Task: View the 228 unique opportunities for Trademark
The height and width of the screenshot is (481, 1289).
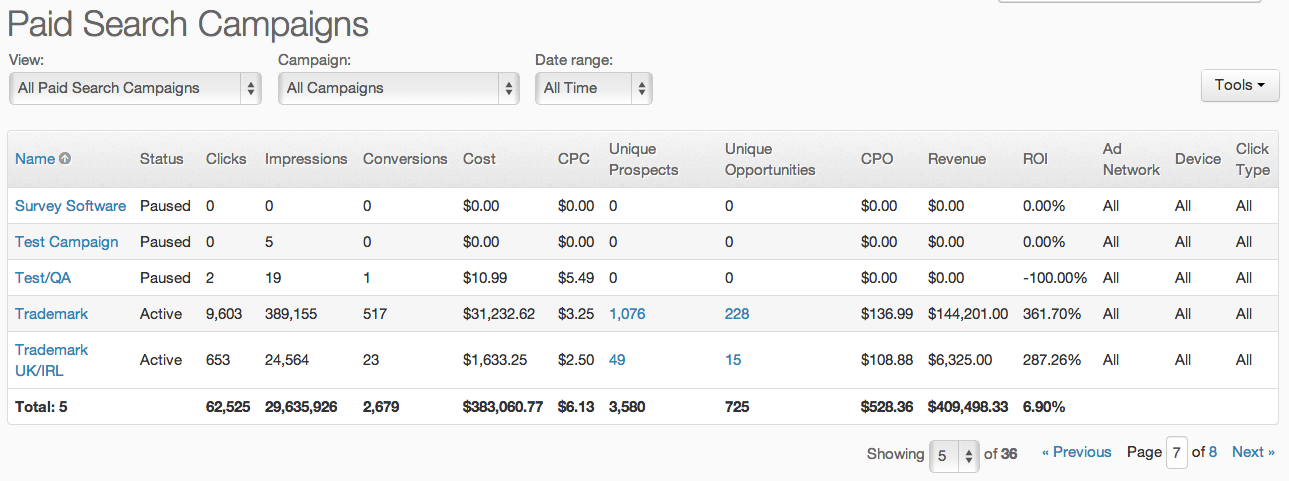Action: 737,314
